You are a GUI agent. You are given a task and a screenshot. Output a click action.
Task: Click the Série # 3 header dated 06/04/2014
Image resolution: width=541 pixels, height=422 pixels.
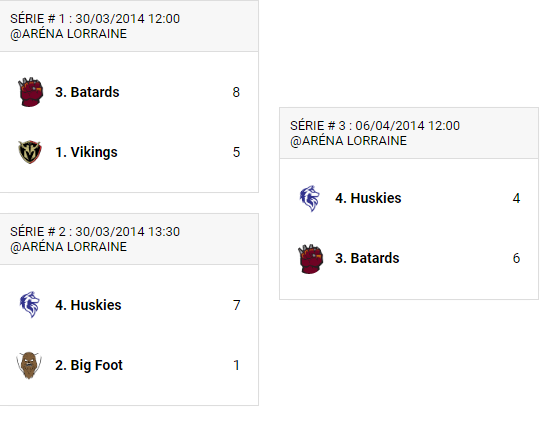pyautogui.click(x=409, y=133)
